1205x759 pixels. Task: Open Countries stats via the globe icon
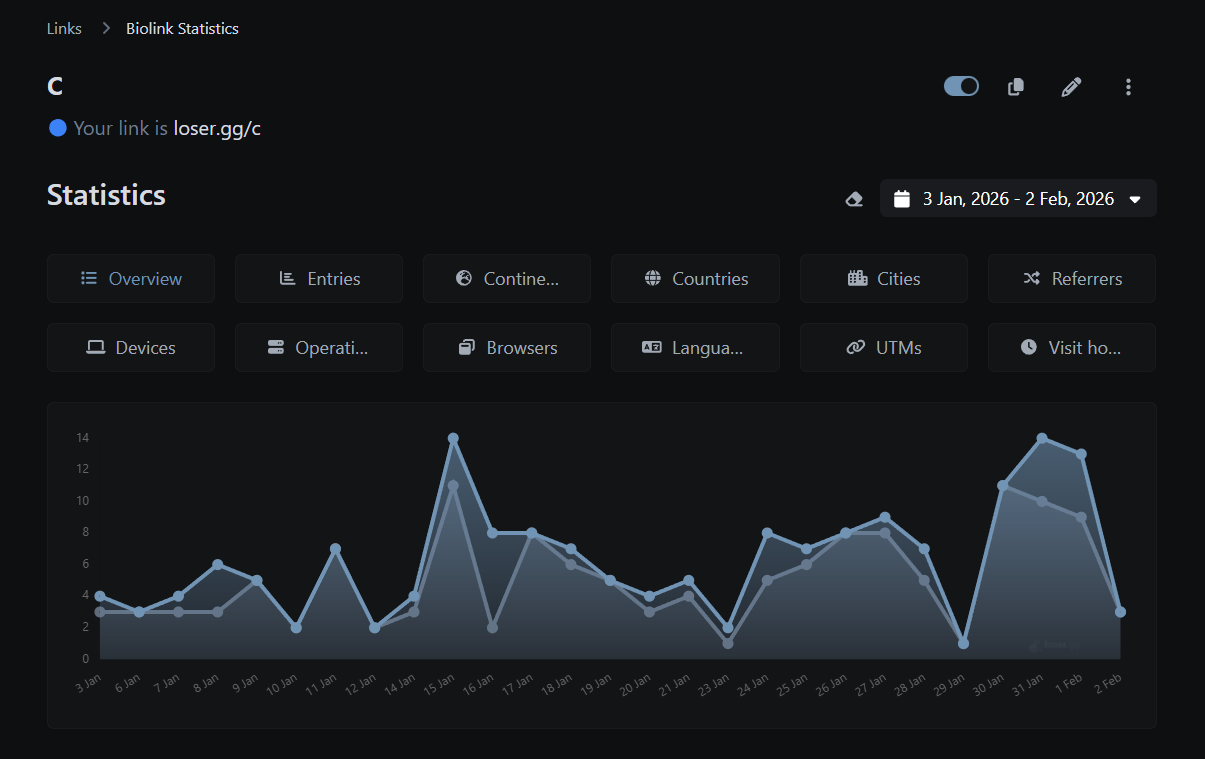651,278
